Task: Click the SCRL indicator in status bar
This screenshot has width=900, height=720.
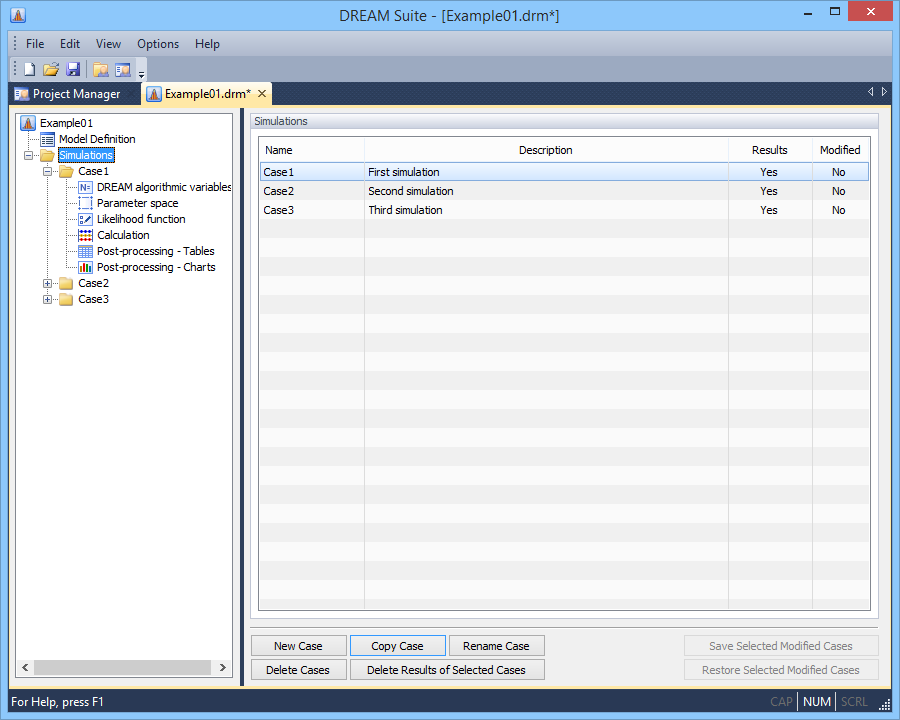Action: pos(854,702)
